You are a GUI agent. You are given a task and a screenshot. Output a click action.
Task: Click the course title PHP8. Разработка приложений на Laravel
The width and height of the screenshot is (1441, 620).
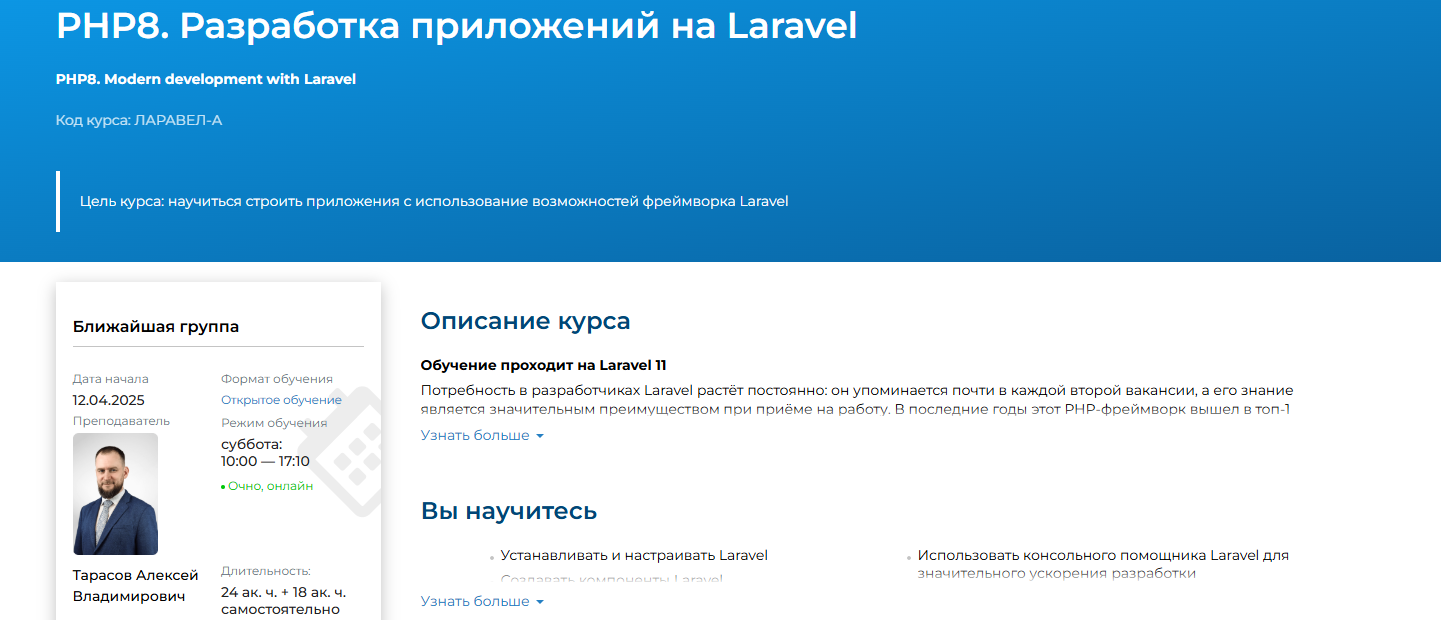click(x=457, y=25)
